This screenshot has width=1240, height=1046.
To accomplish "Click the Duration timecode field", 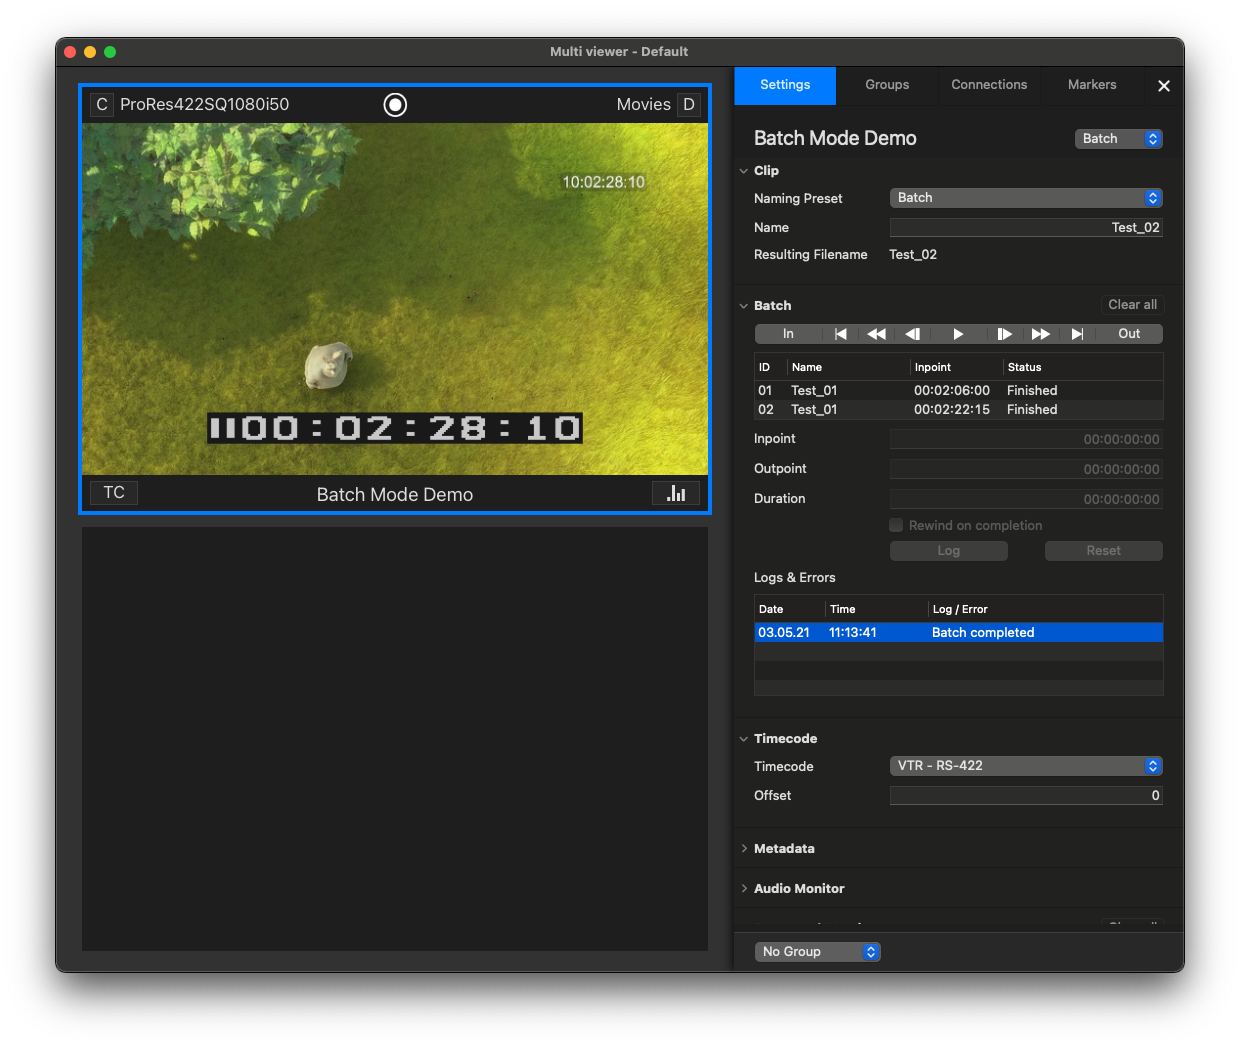I will tap(1026, 499).
